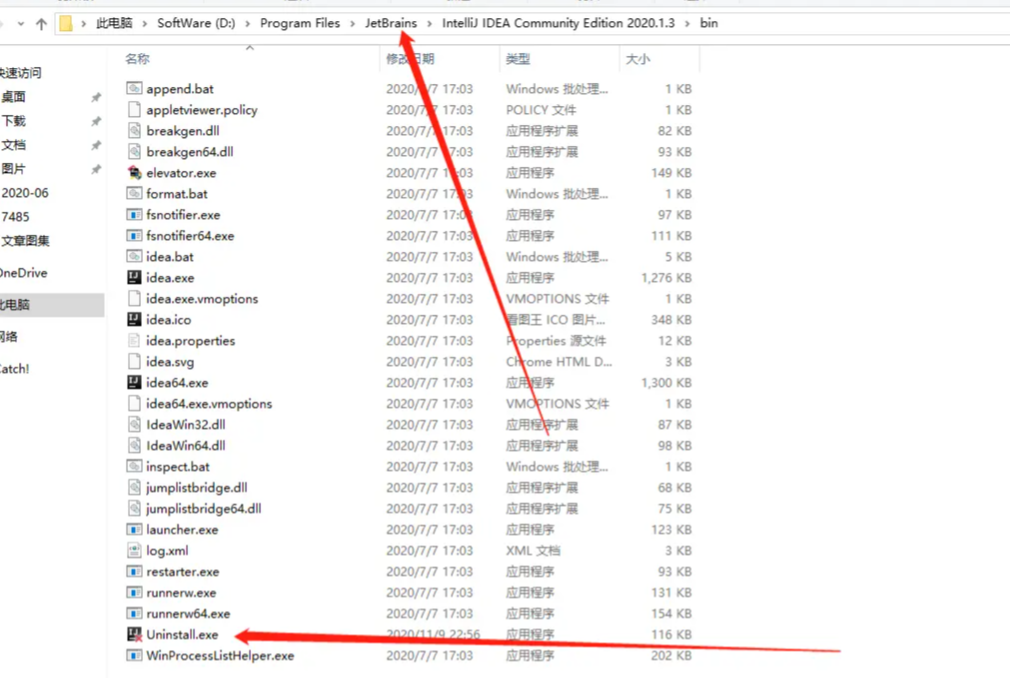1010x678 pixels.
Task: Select the idea64.exe.vmoptions file name
Action: pyautogui.click(x=209, y=404)
